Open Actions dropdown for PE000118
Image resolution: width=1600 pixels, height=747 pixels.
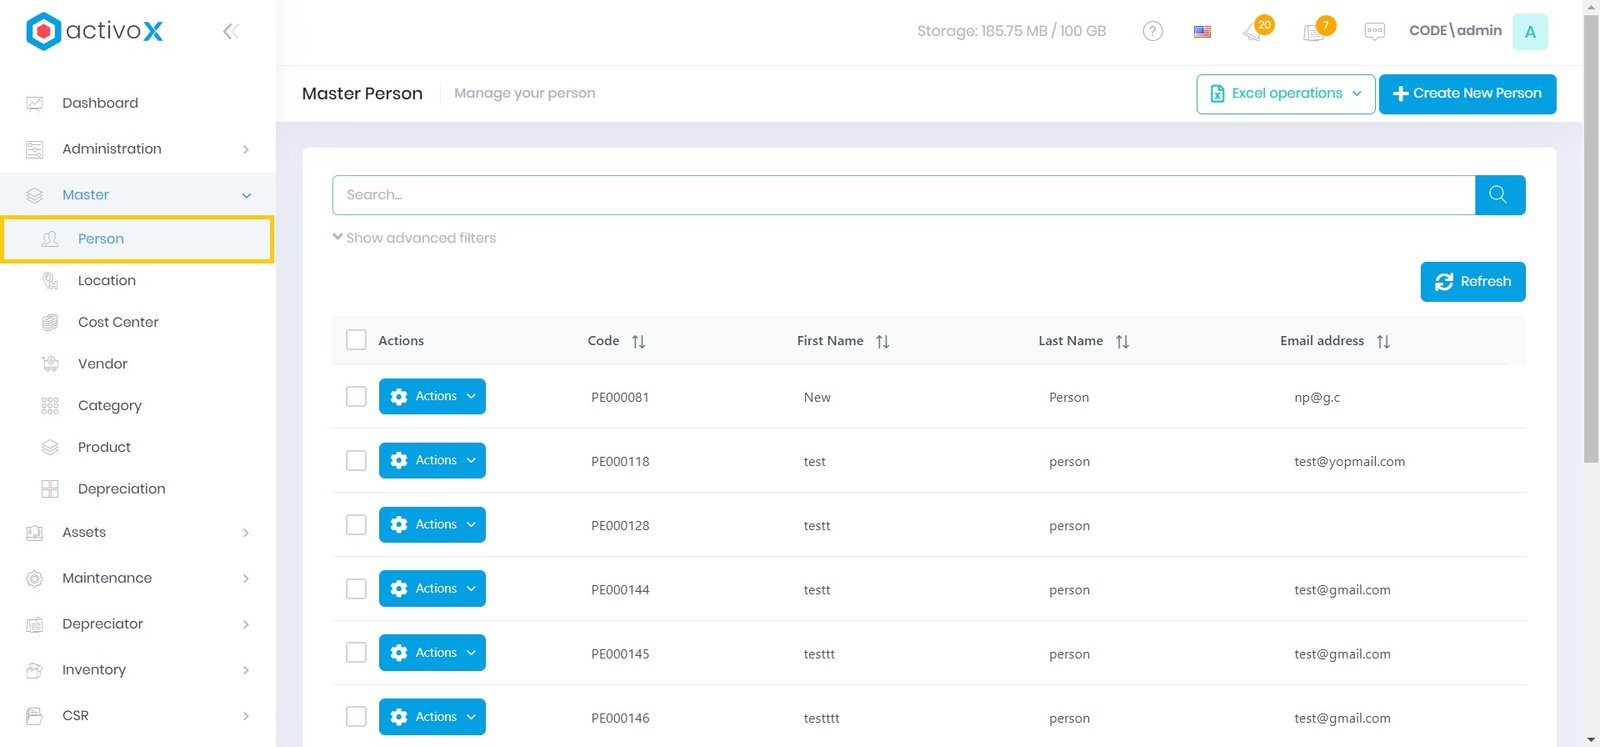tap(432, 461)
